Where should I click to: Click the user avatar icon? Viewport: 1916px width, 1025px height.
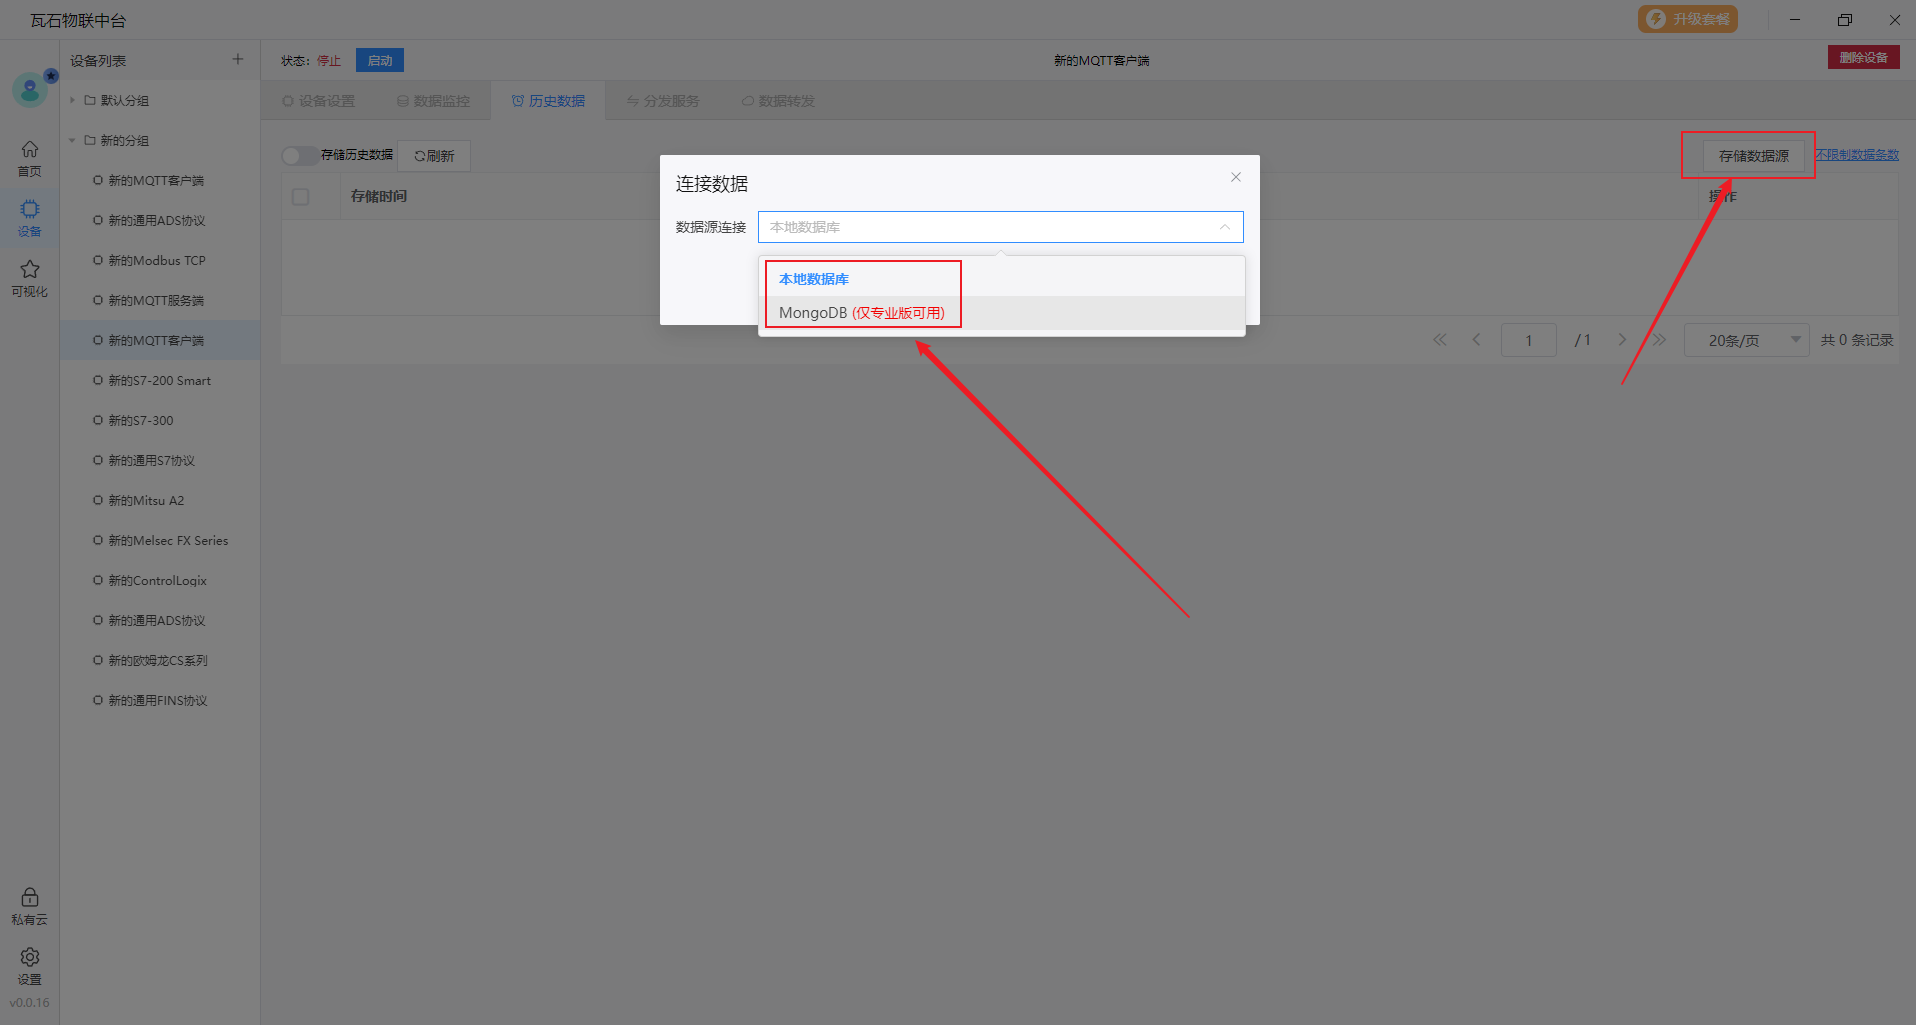click(30, 91)
